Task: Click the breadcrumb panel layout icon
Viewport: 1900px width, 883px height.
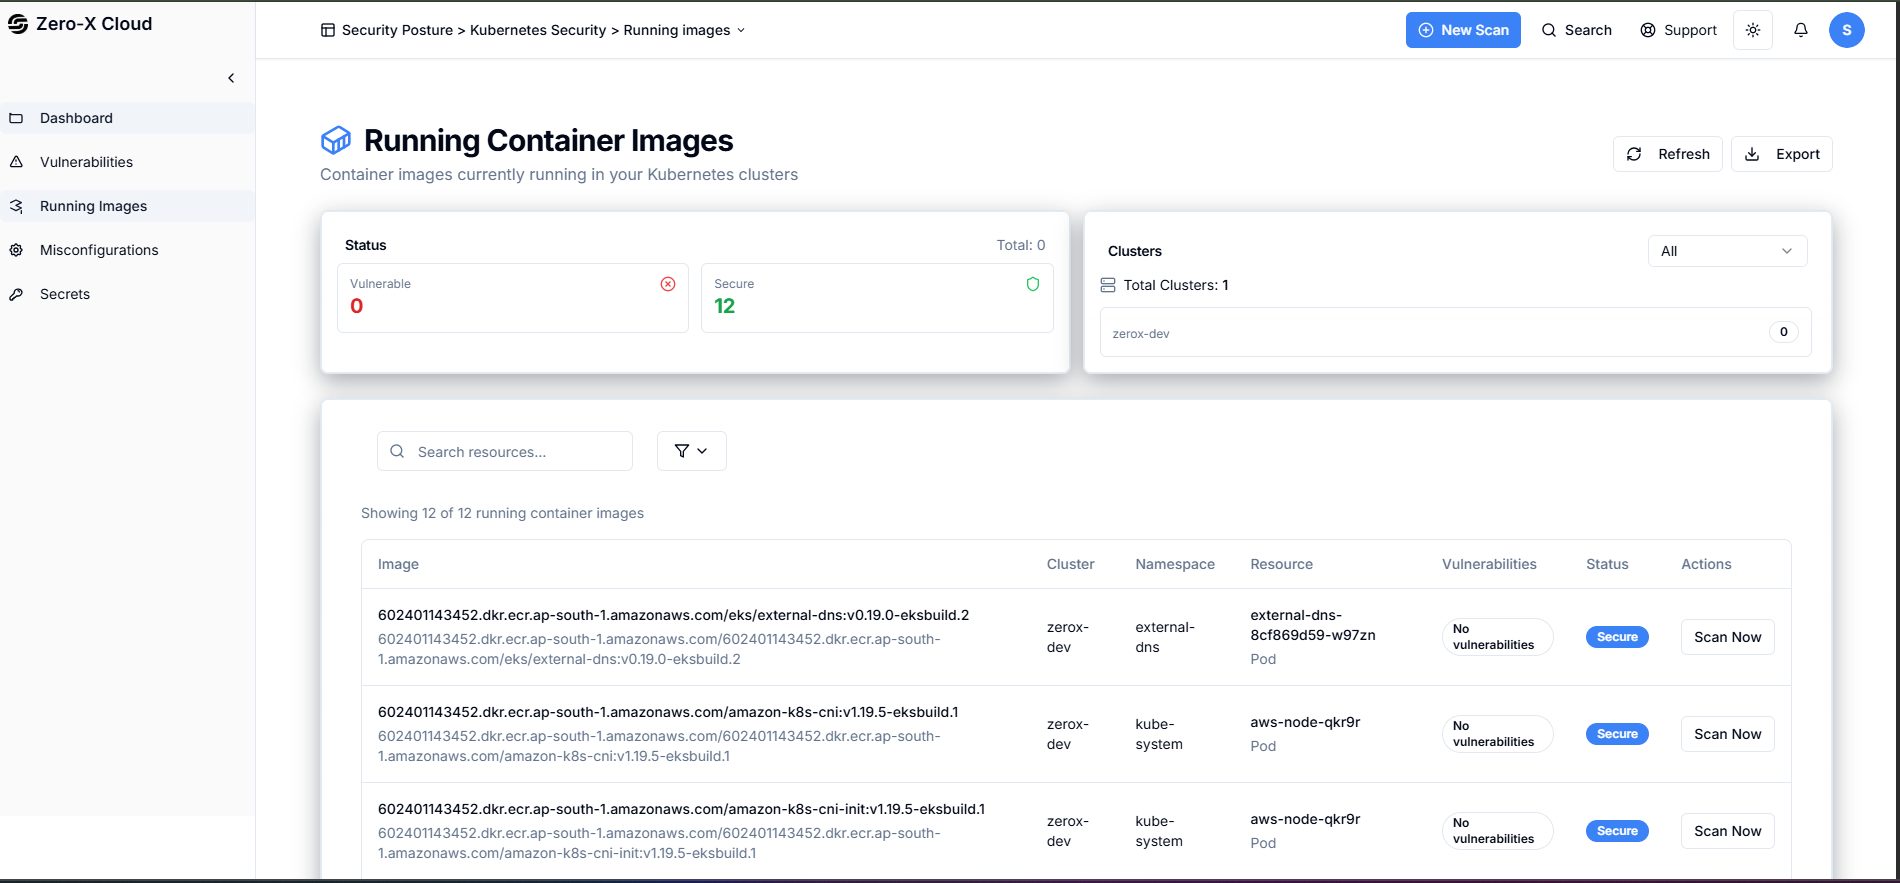Action: 328,30
